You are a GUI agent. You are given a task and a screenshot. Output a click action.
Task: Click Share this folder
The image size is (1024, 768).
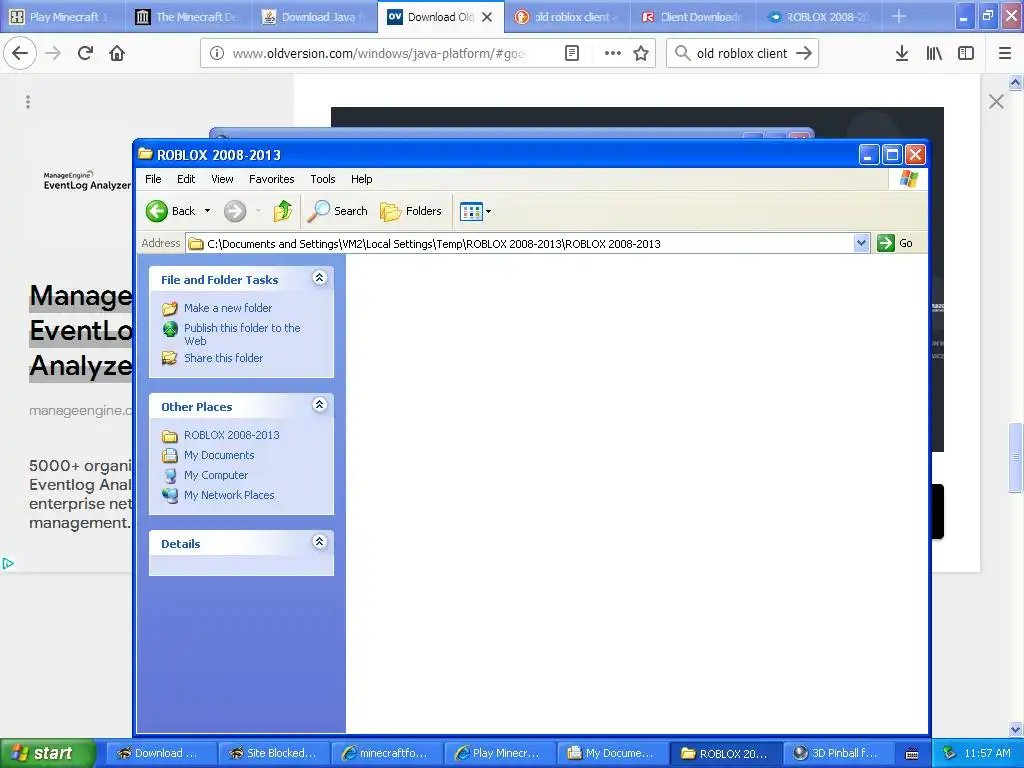tap(223, 358)
